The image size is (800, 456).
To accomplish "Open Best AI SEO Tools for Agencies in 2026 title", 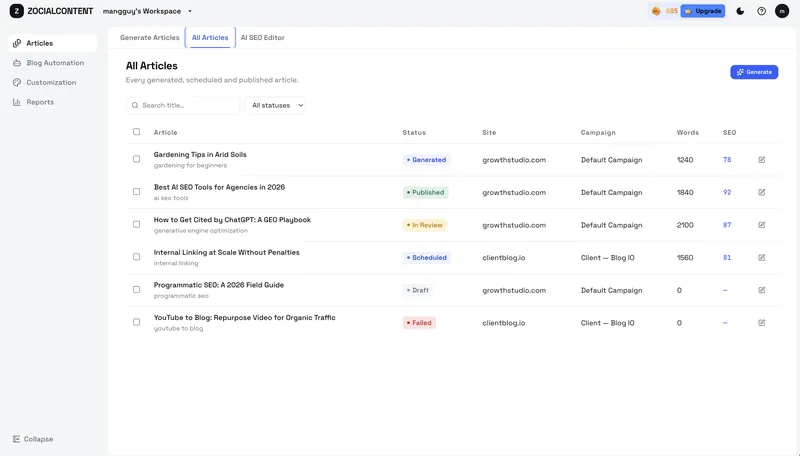I will [219, 187].
